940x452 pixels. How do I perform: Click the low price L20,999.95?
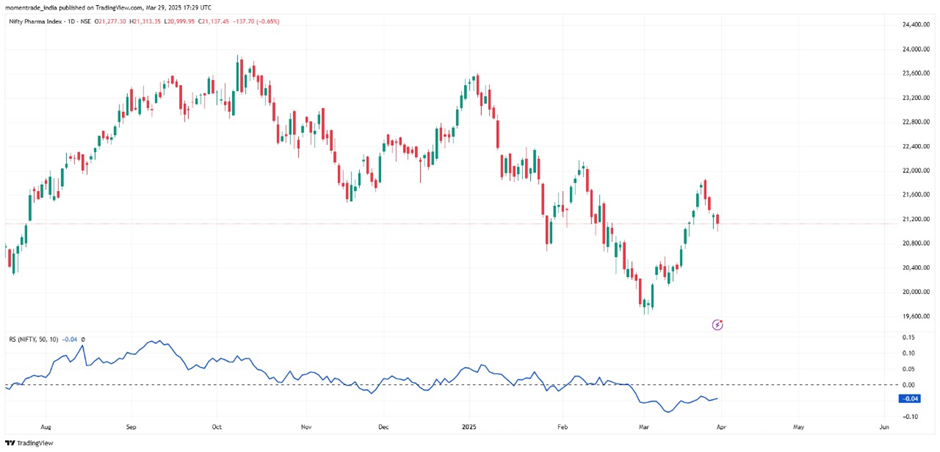(x=179, y=21)
